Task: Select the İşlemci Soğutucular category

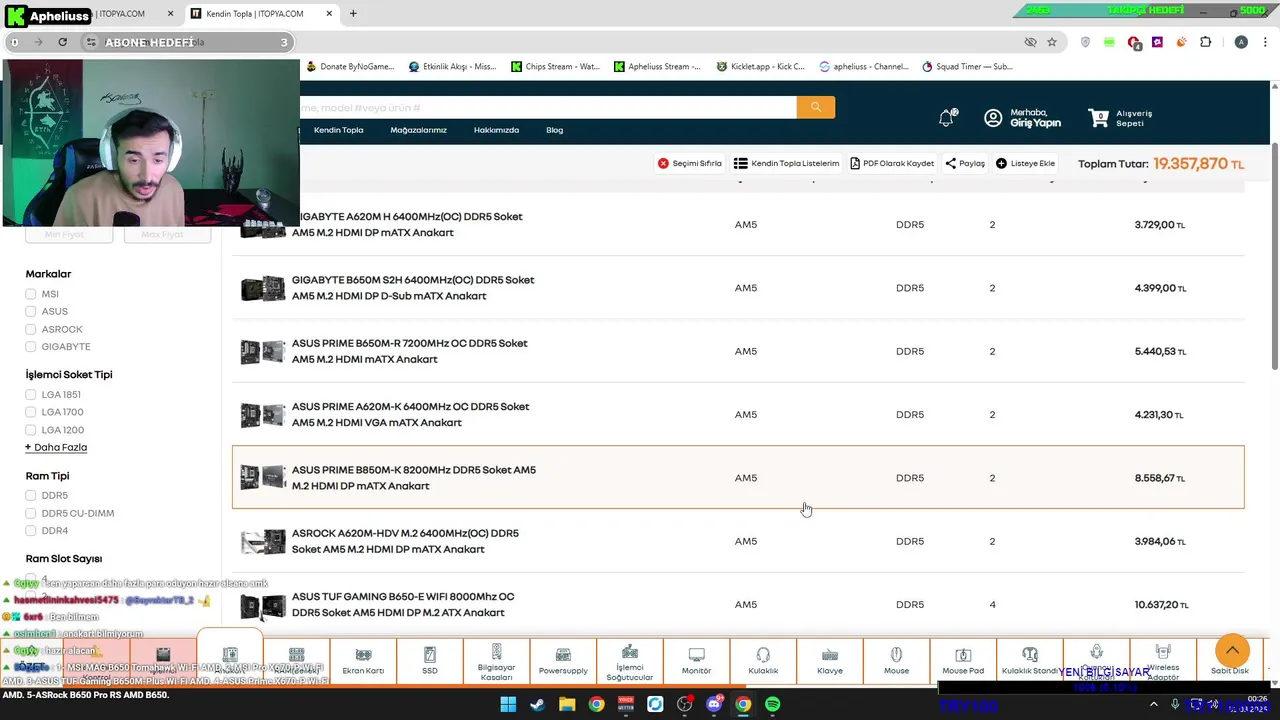Action: [630, 661]
